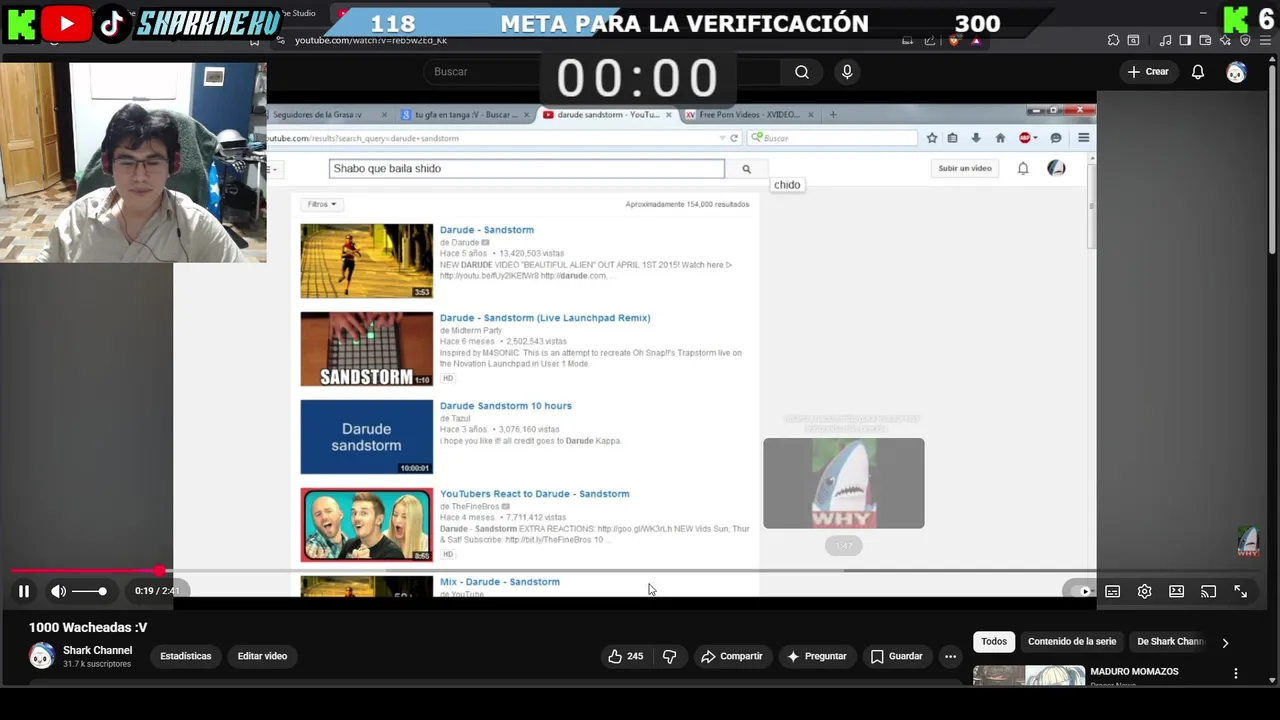
Task: Toggle the autoplay switch in the player
Action: (1080, 591)
